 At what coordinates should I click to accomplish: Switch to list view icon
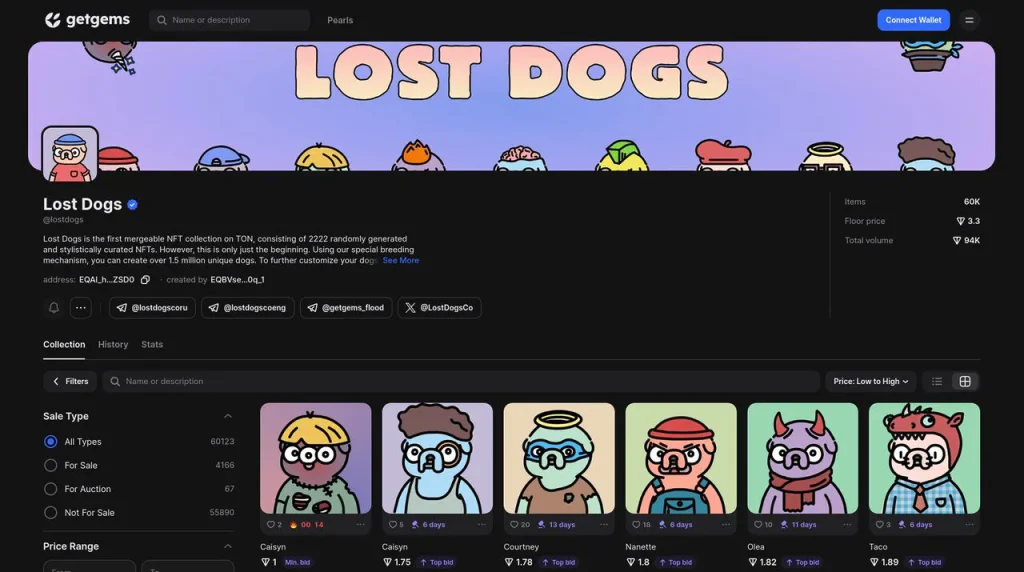tap(936, 381)
